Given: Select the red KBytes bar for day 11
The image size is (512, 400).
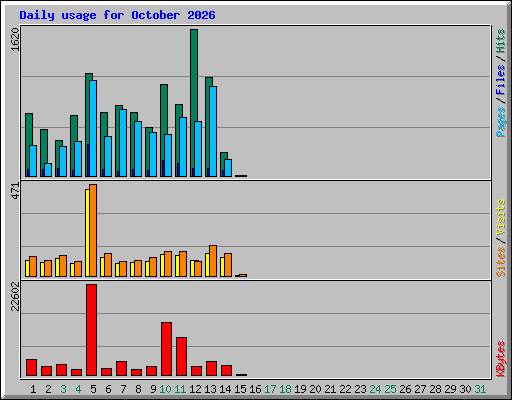Looking at the screenshot, I should 182,357.
